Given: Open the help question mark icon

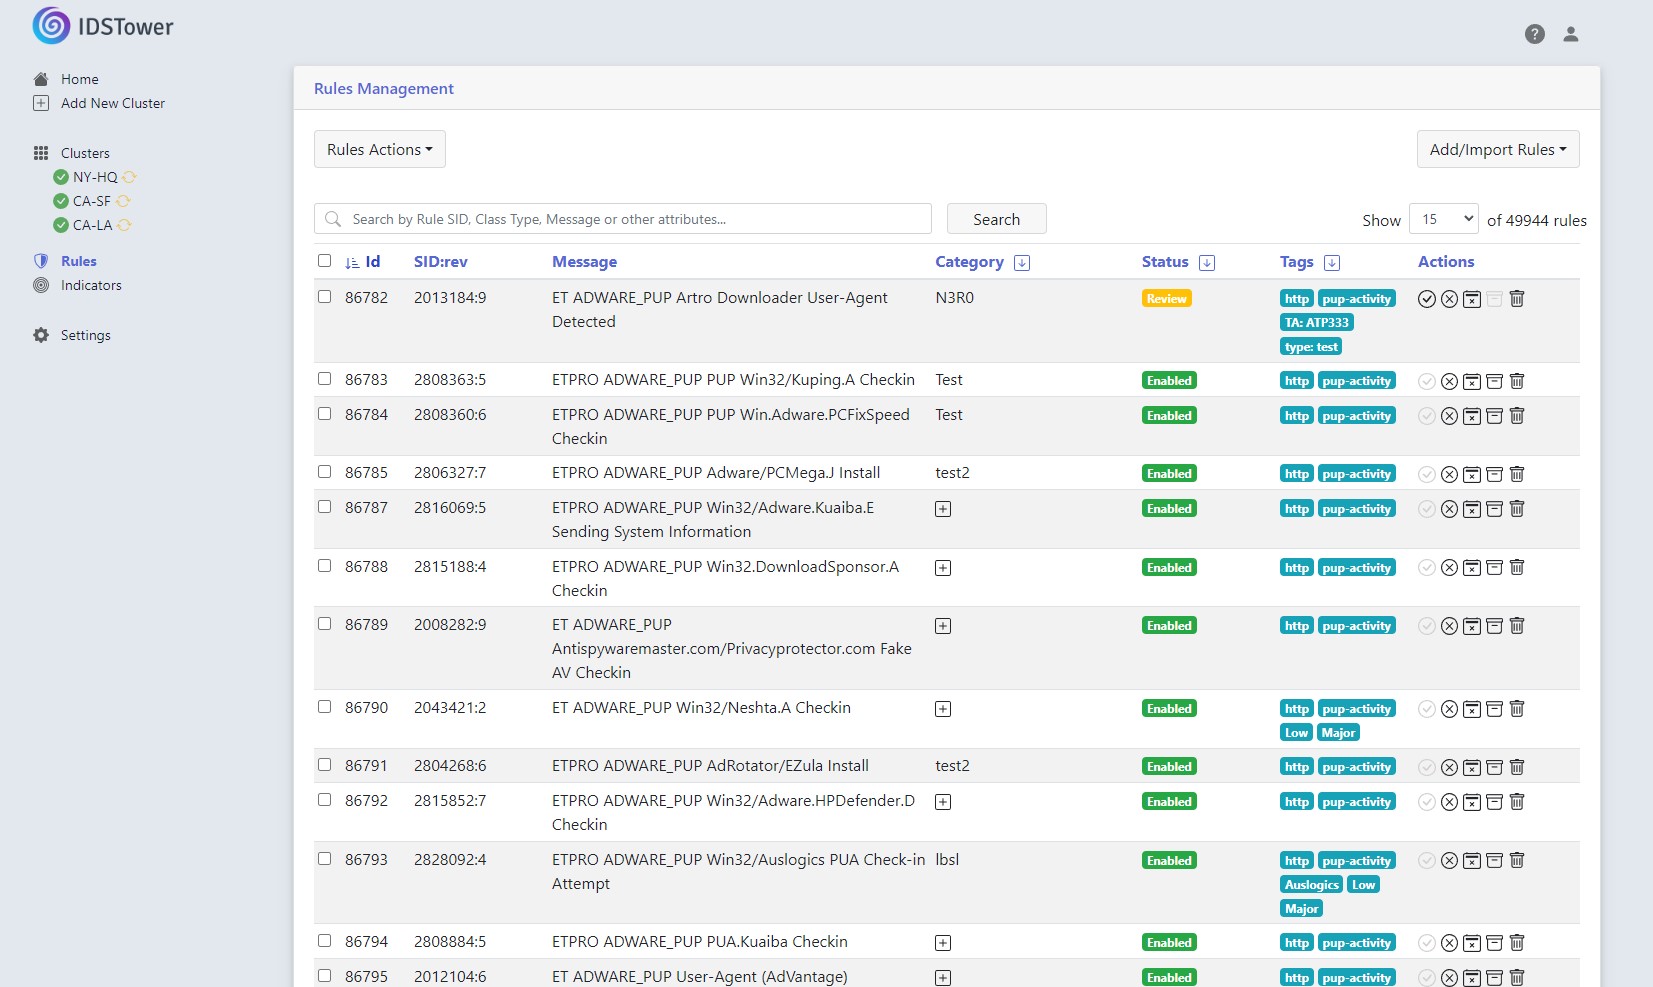Looking at the screenshot, I should coord(1535,34).
